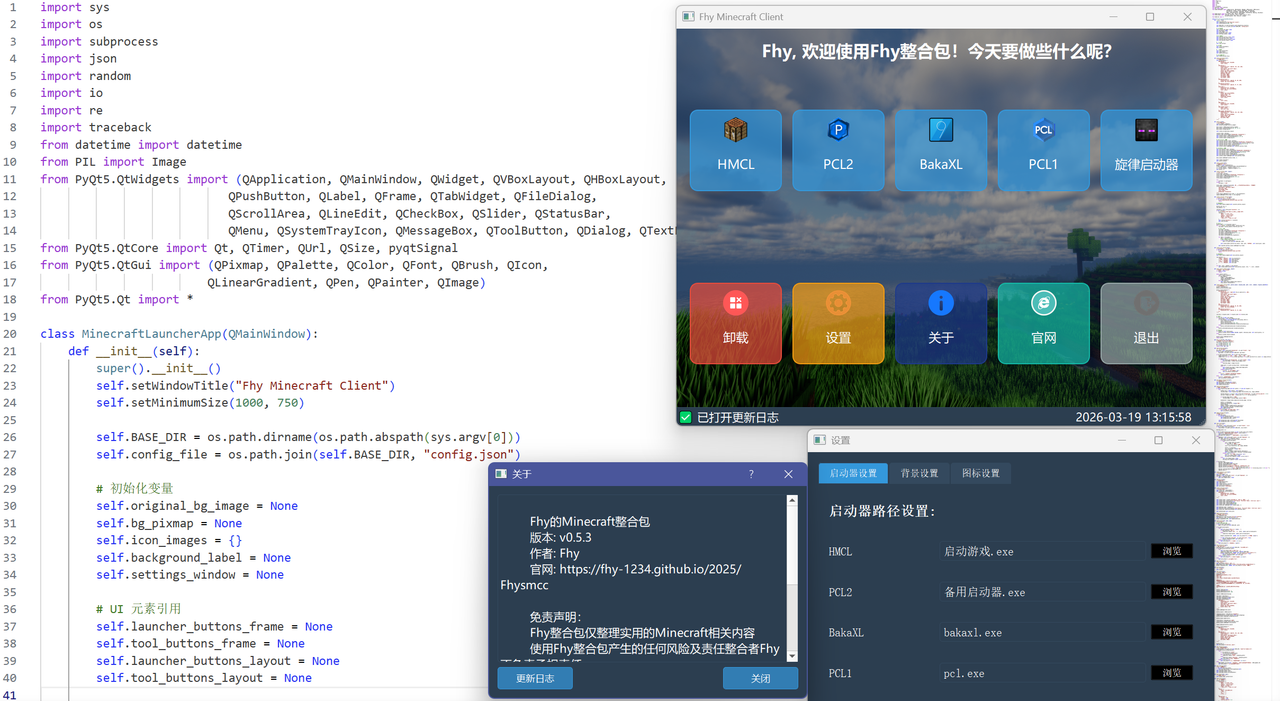The height and width of the screenshot is (701, 1280).
Task: Click the 'import subprocess' code line
Action: [x=99, y=41]
